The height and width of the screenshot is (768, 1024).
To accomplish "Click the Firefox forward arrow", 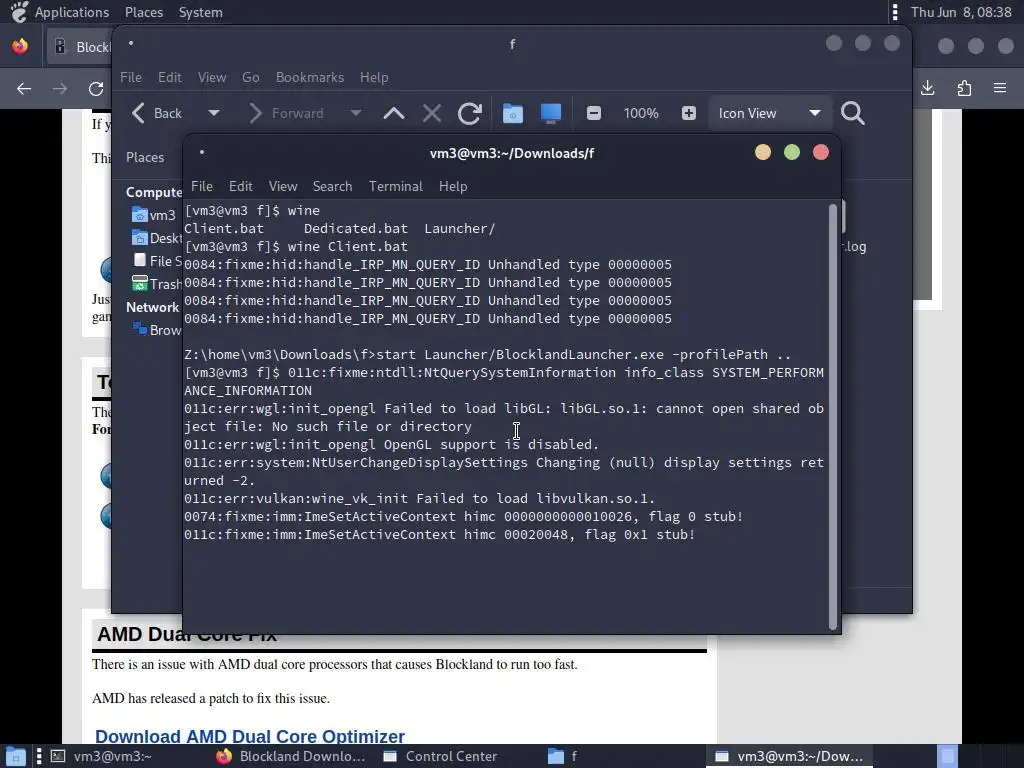I will click(x=59, y=89).
